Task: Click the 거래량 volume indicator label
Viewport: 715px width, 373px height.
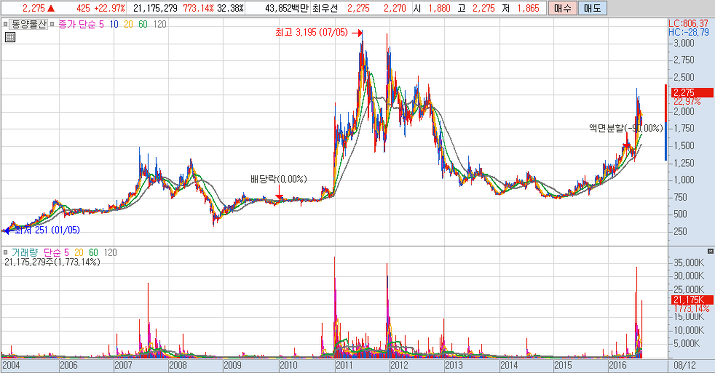Action: pyautogui.click(x=25, y=252)
